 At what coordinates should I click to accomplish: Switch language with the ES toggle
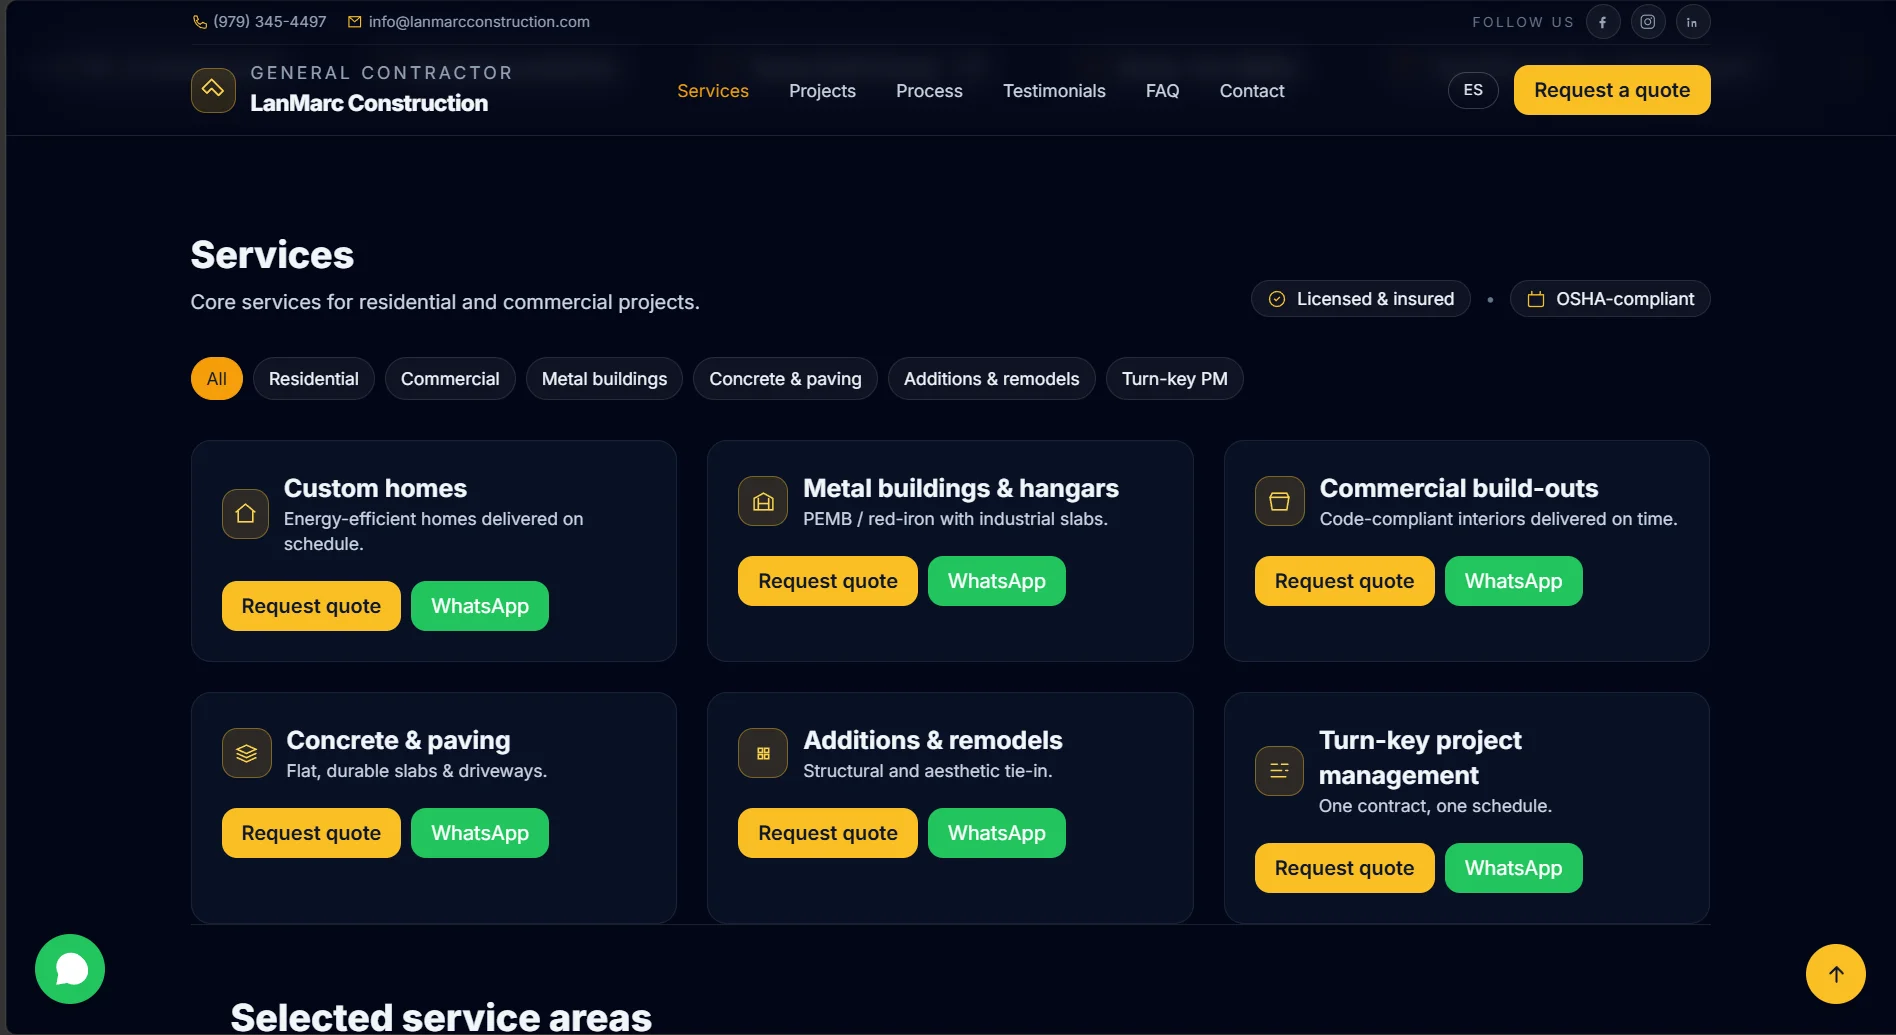click(1472, 90)
